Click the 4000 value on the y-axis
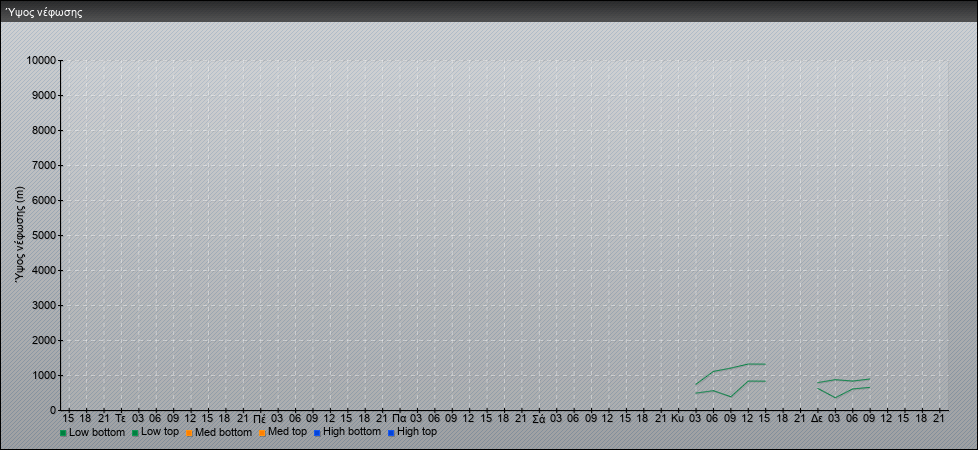The image size is (978, 450). [44, 270]
